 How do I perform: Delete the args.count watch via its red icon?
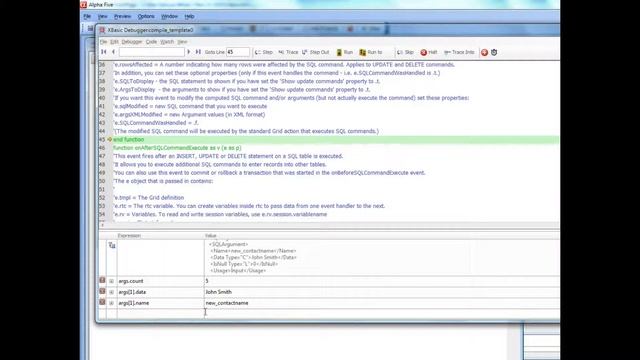102,280
